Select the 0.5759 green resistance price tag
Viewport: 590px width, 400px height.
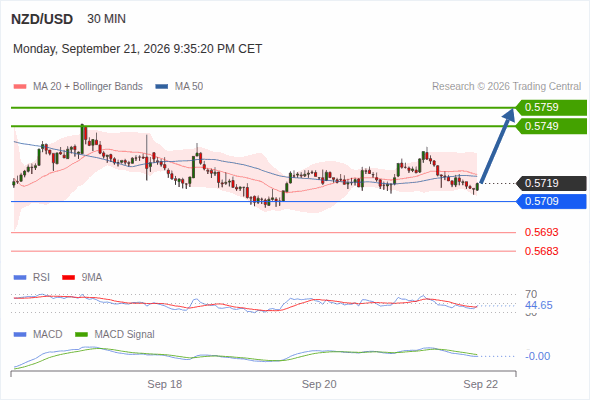pos(551,108)
